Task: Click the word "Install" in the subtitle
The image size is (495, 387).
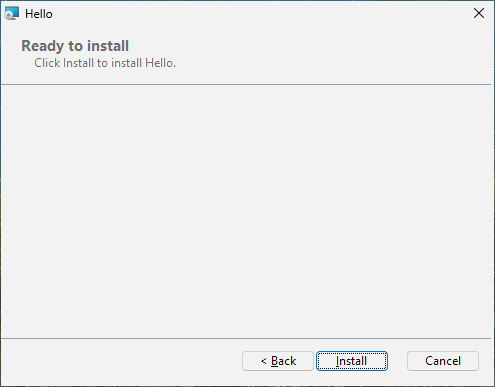Action: click(x=78, y=63)
